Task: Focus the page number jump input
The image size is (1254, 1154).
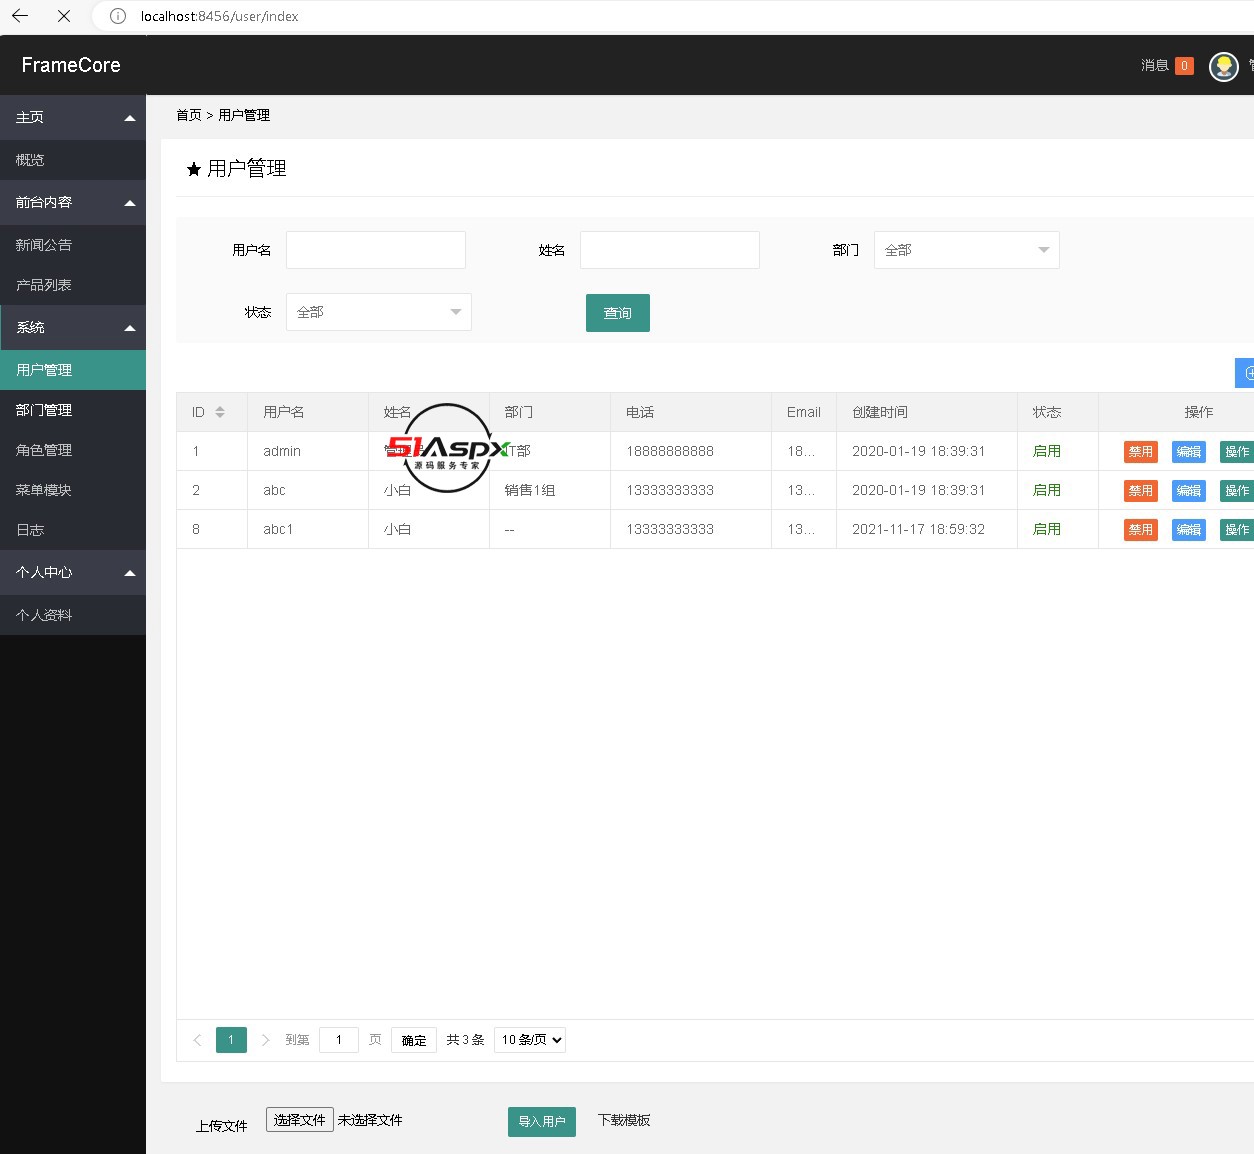Action: [x=339, y=1040]
